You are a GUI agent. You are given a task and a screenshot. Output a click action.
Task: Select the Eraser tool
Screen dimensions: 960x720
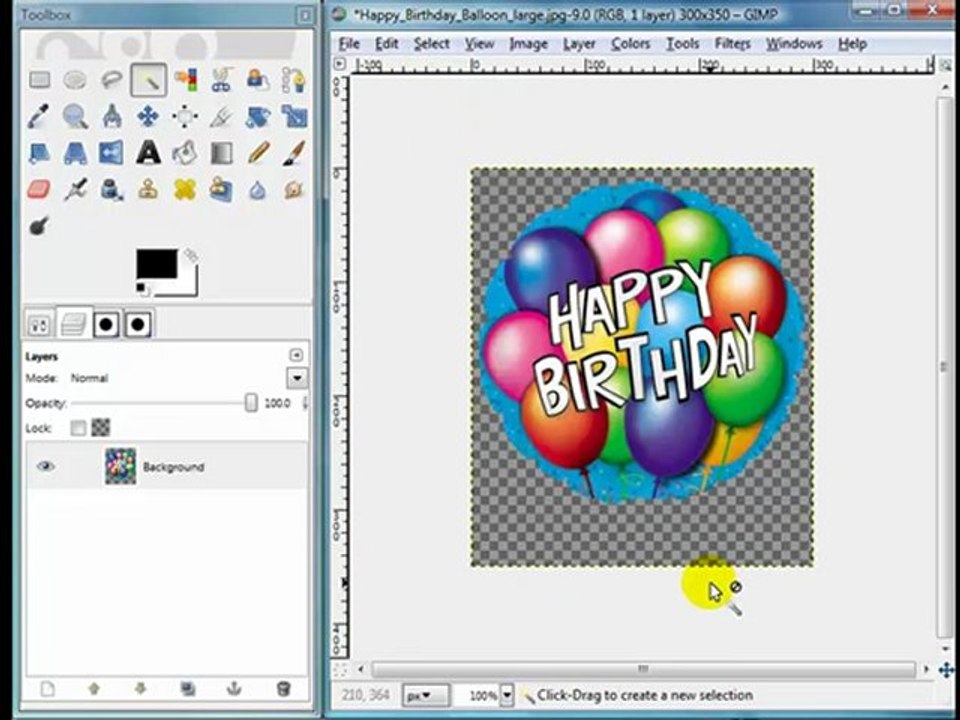[x=39, y=189]
